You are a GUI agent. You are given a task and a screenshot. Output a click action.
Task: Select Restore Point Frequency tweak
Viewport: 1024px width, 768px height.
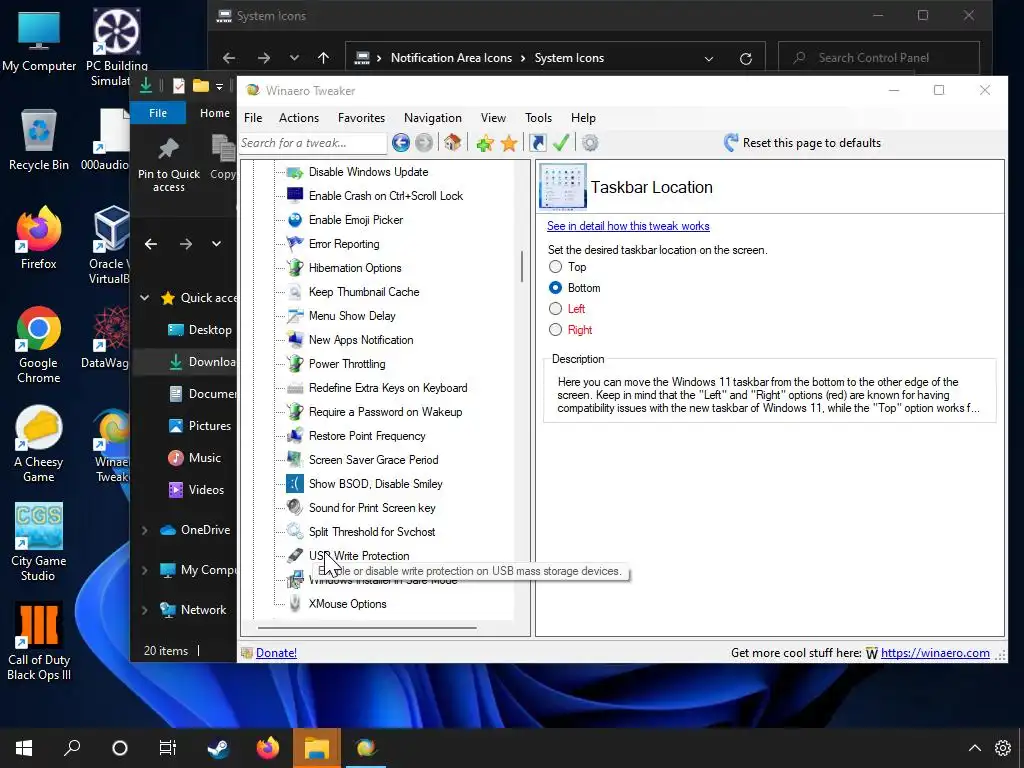pyautogui.click(x=367, y=436)
